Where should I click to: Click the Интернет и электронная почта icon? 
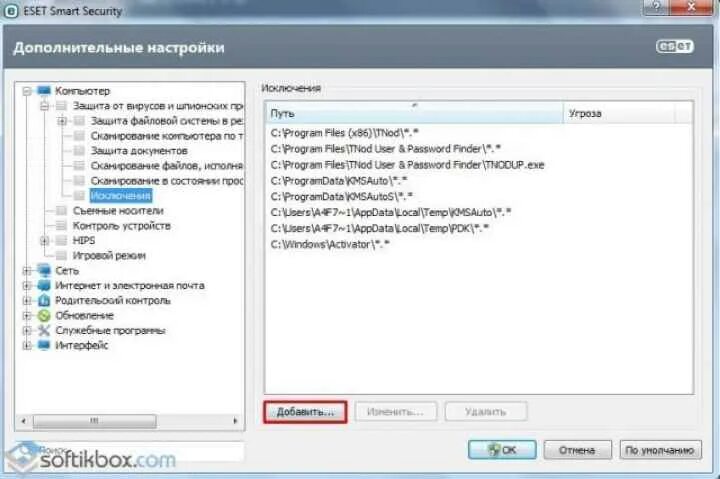44,285
